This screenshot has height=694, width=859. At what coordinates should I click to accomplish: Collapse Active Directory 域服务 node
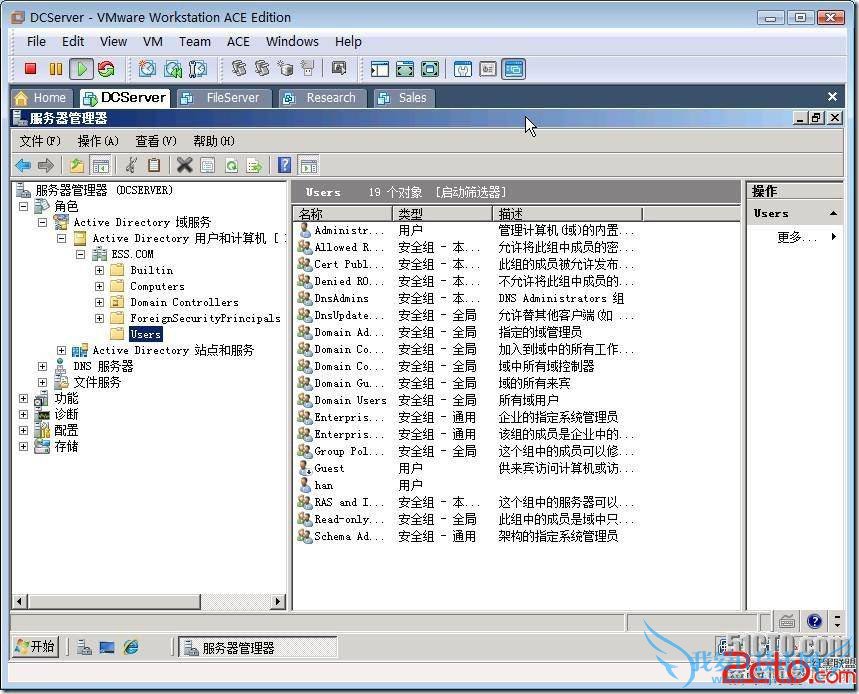click(x=42, y=222)
